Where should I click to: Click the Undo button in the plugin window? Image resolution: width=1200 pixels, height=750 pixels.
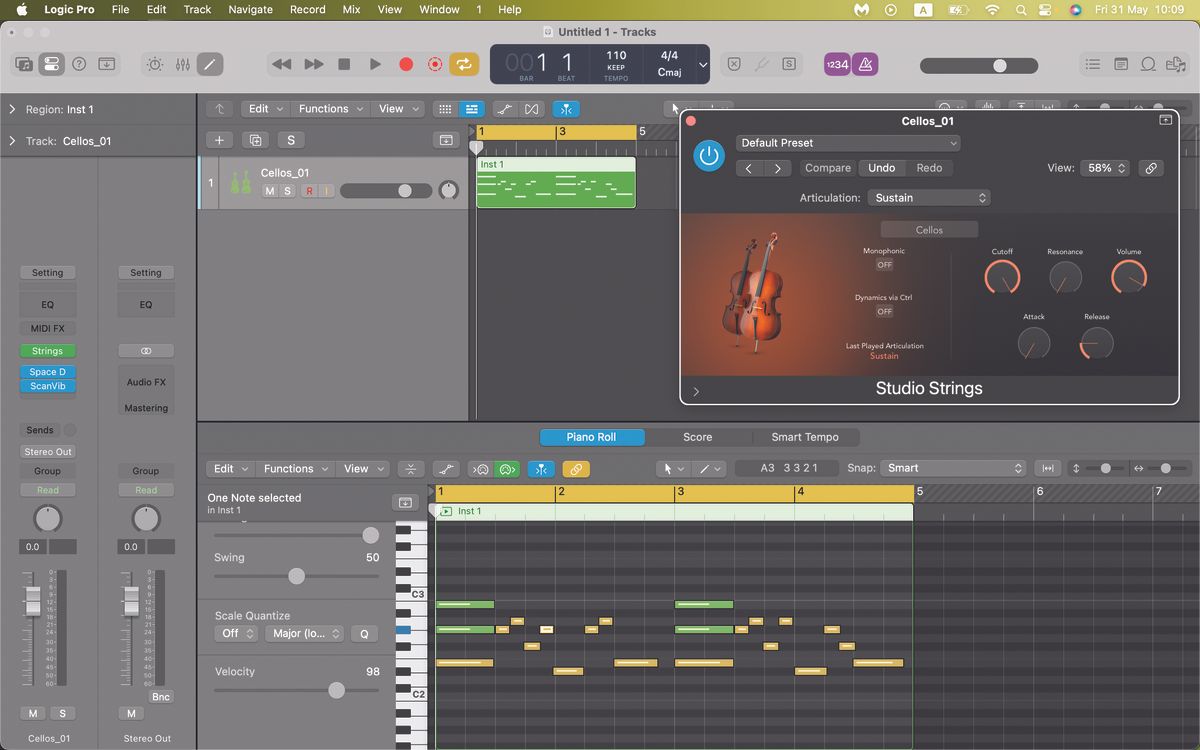[882, 167]
